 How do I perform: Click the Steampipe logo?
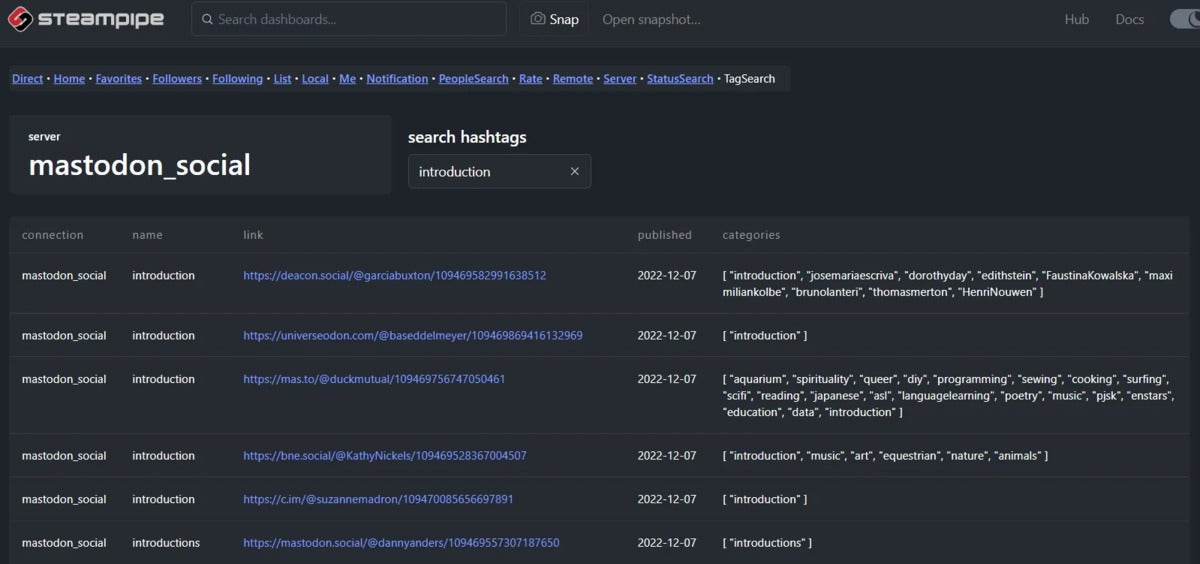click(87, 19)
